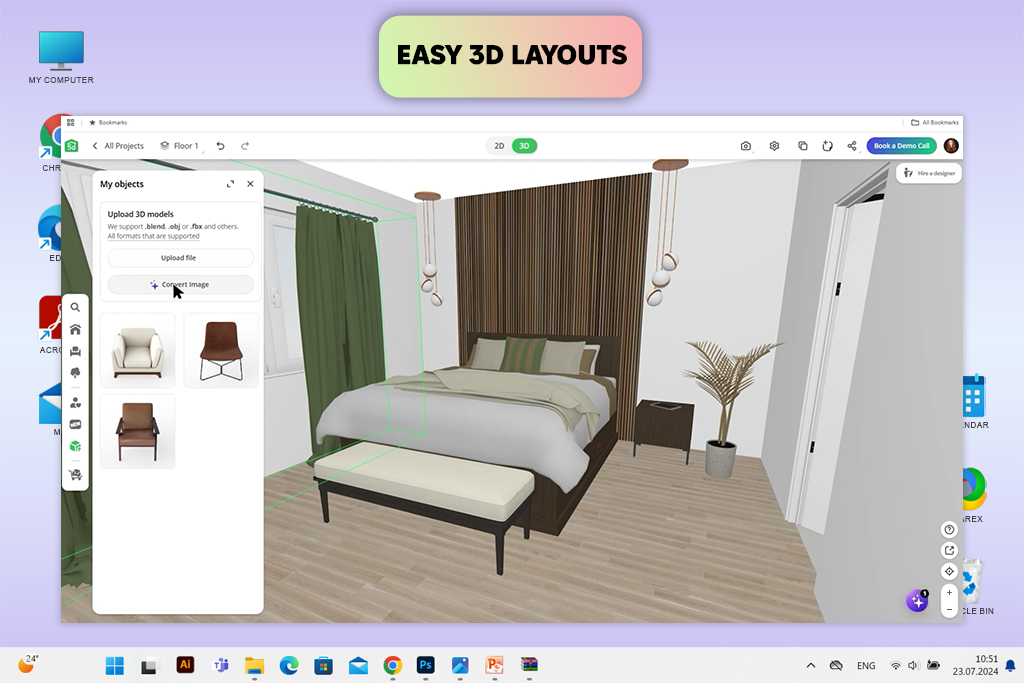
Task: Click the Bookmarks star item
Action: (x=108, y=122)
